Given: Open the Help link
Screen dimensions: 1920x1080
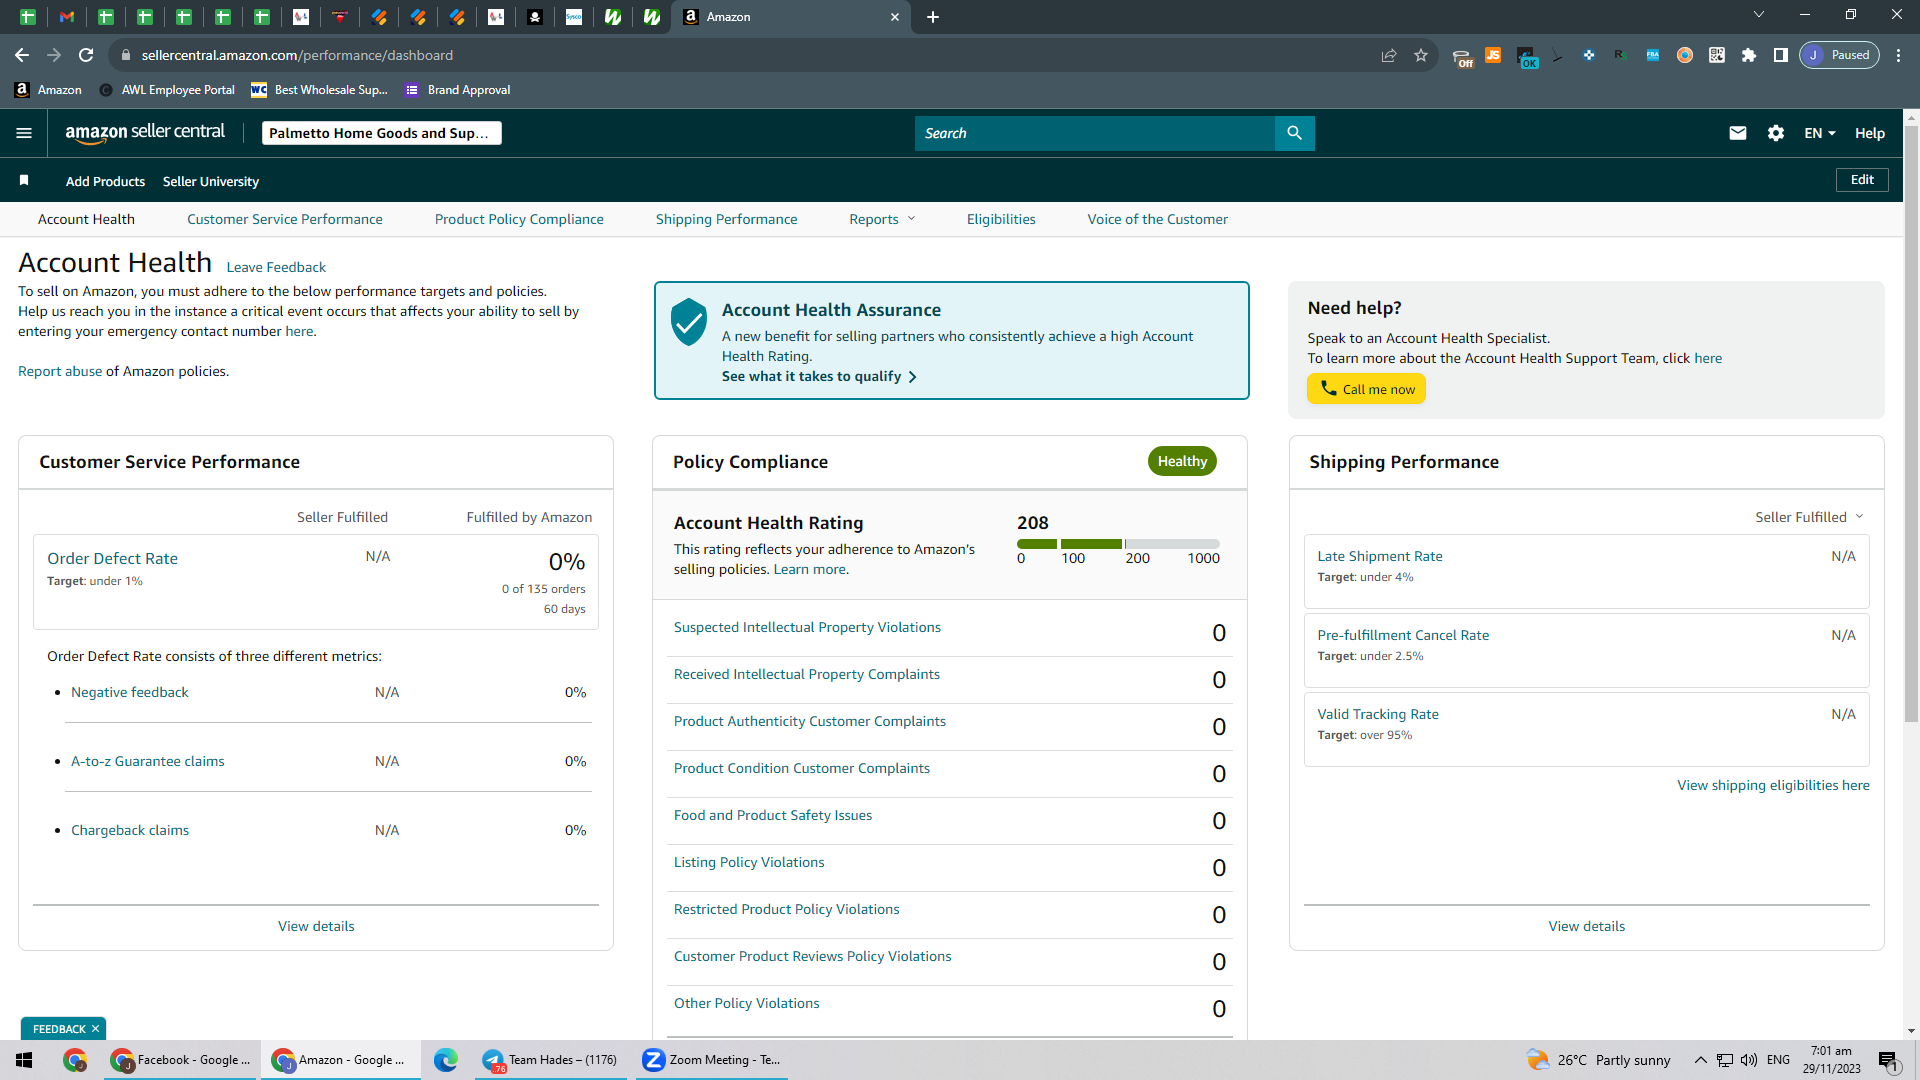Looking at the screenshot, I should click(1870, 133).
